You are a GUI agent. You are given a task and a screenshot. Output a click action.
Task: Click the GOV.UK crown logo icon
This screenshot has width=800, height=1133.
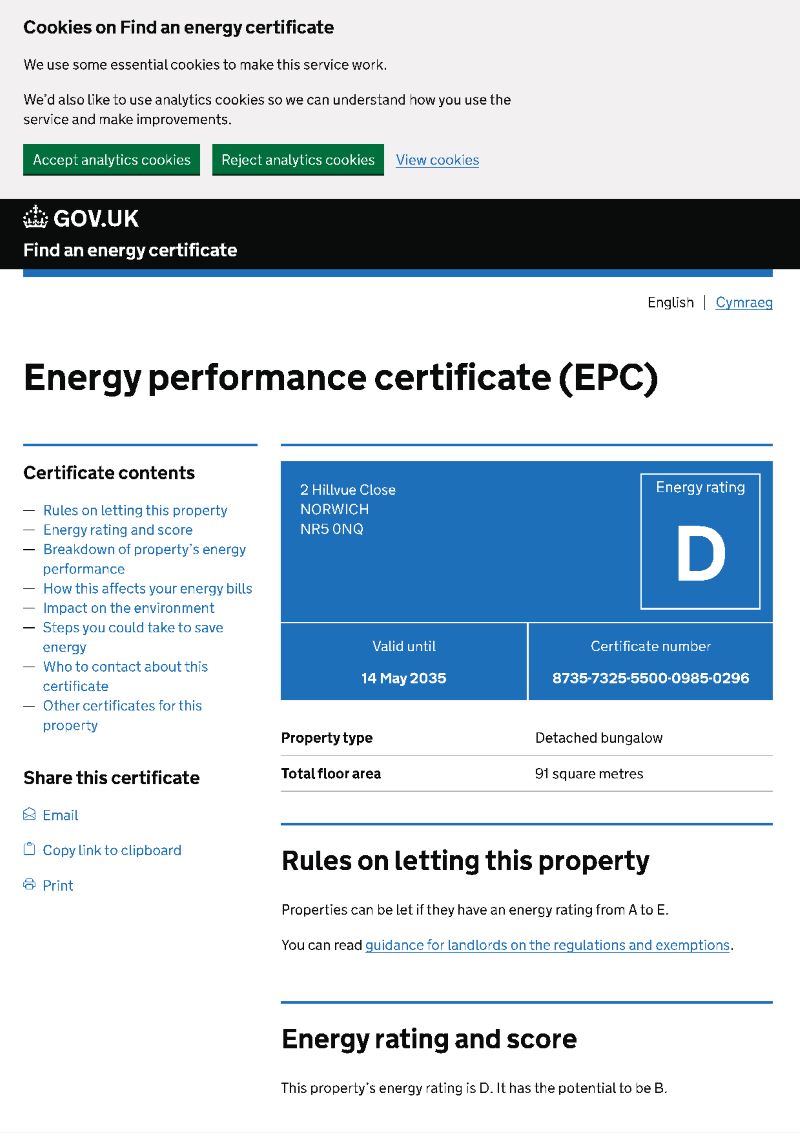pos(36,218)
